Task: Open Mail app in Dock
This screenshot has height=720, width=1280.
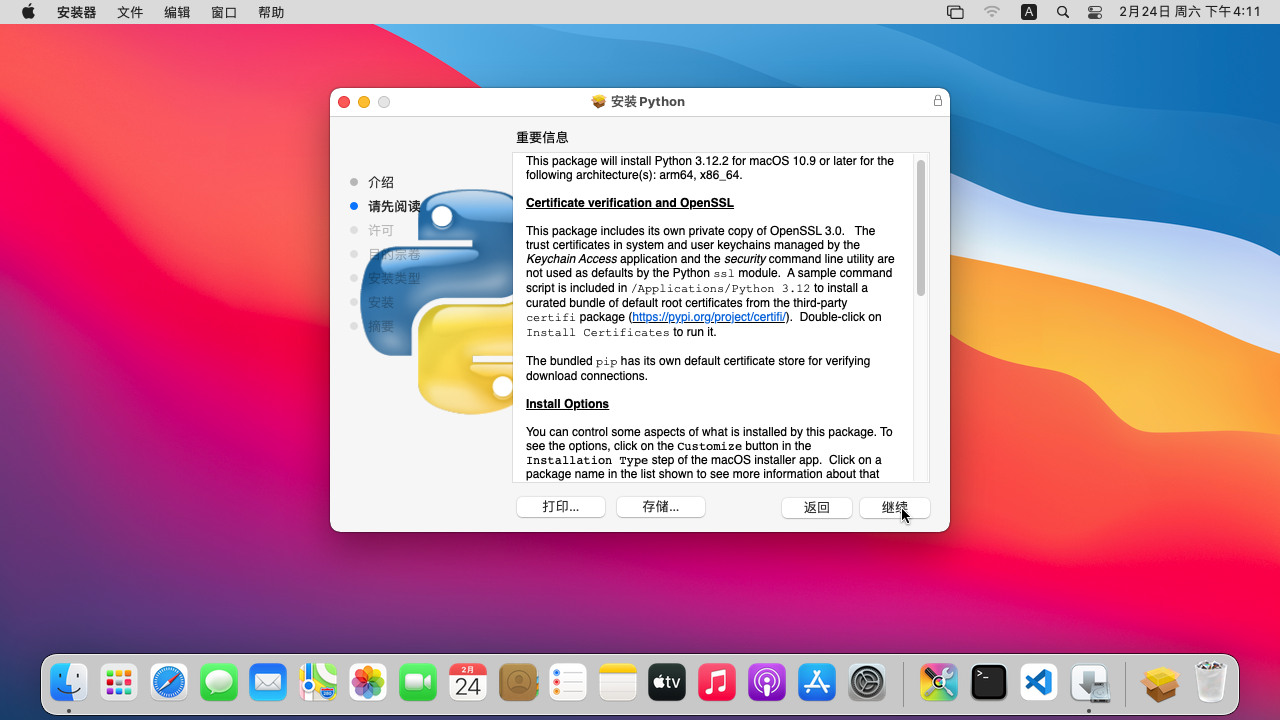Action: (268, 683)
